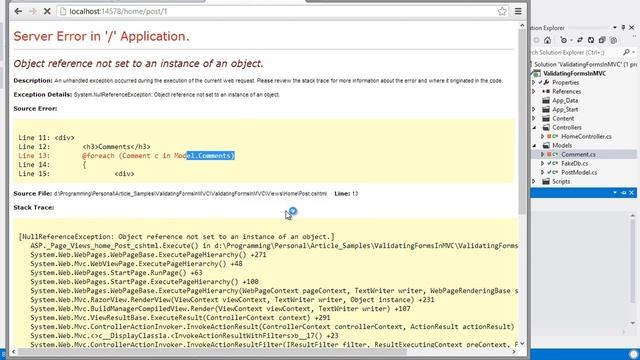
Task: Click the Controllers folder icon
Action: (x=546, y=127)
